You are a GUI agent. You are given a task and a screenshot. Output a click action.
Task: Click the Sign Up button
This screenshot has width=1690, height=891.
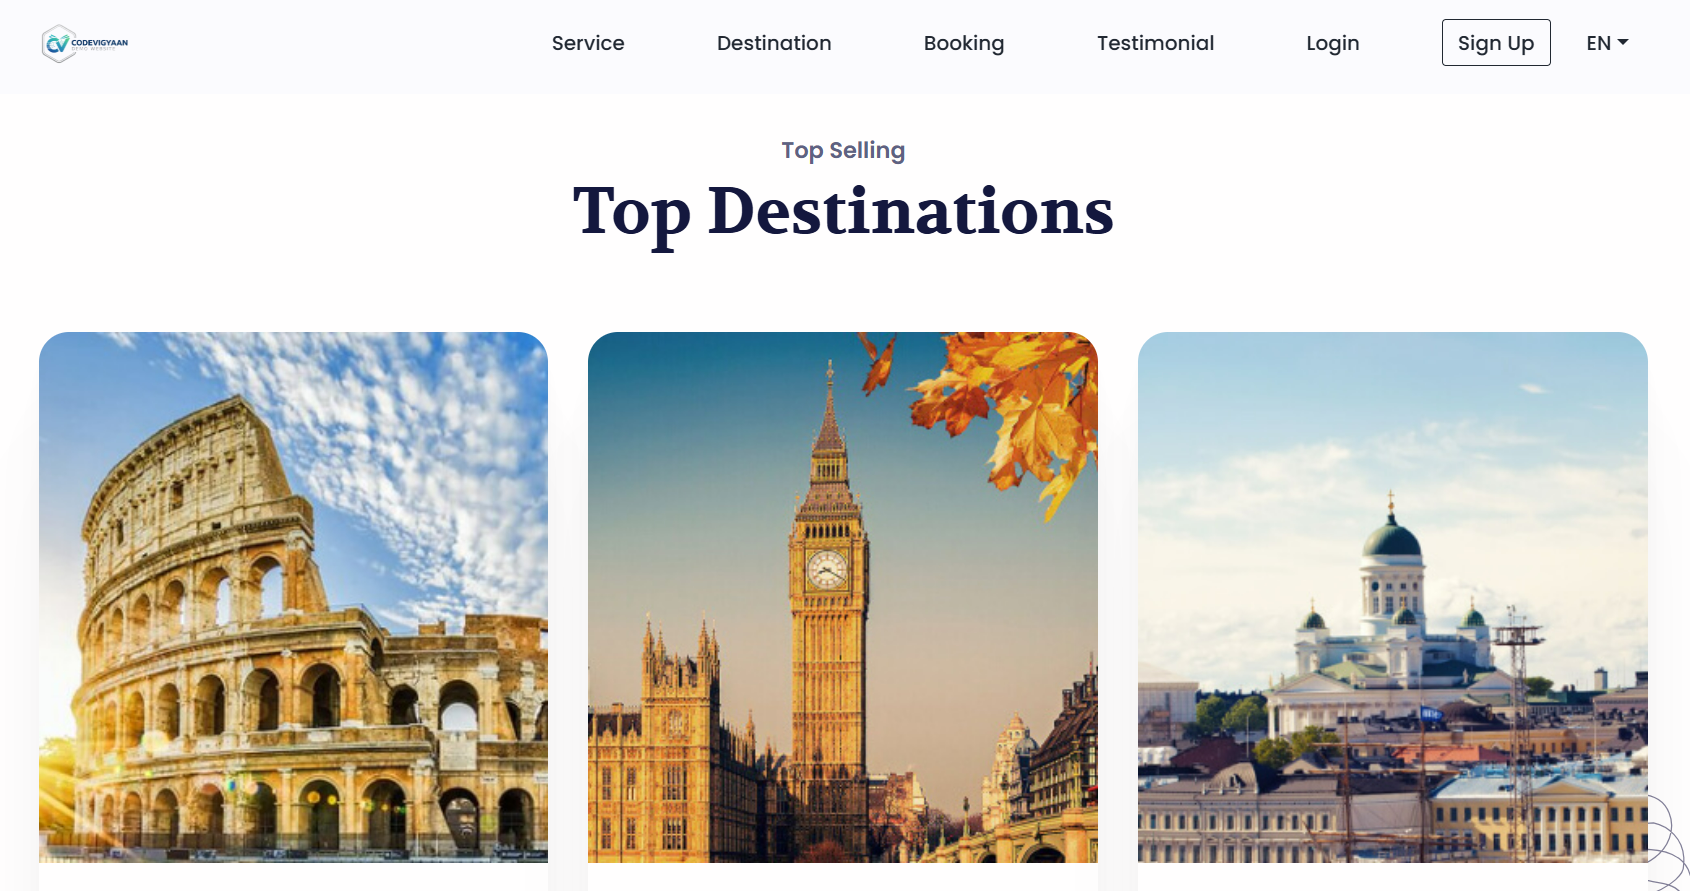coord(1496,43)
